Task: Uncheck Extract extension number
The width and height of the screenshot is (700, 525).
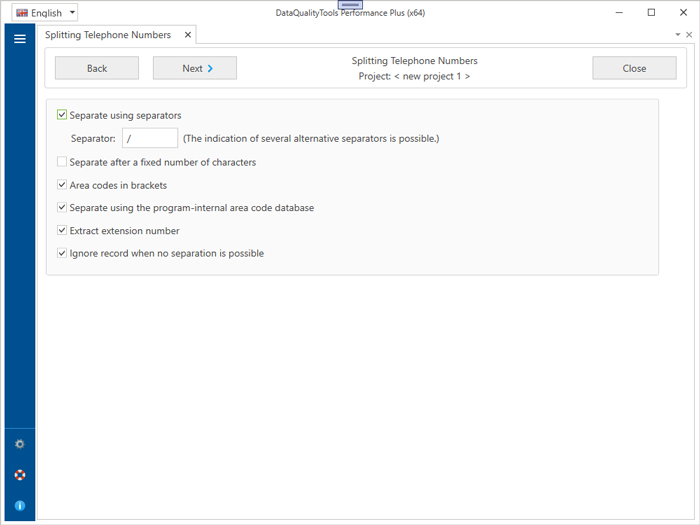Action: tap(63, 231)
